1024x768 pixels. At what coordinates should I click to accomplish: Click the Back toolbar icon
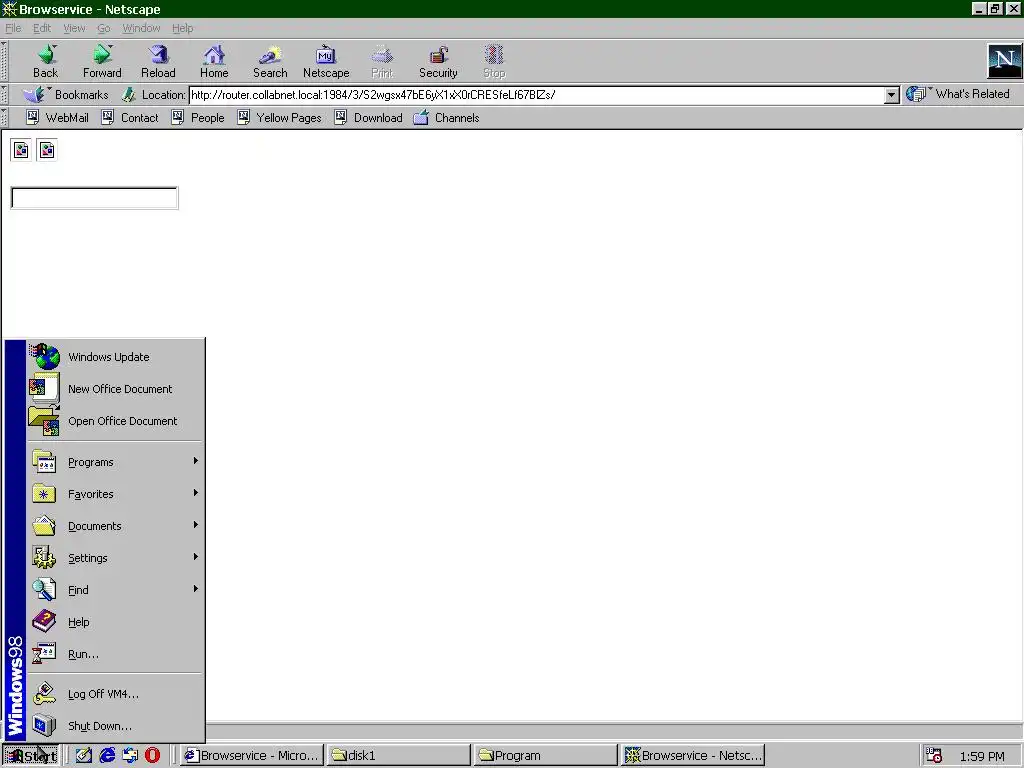click(x=46, y=61)
